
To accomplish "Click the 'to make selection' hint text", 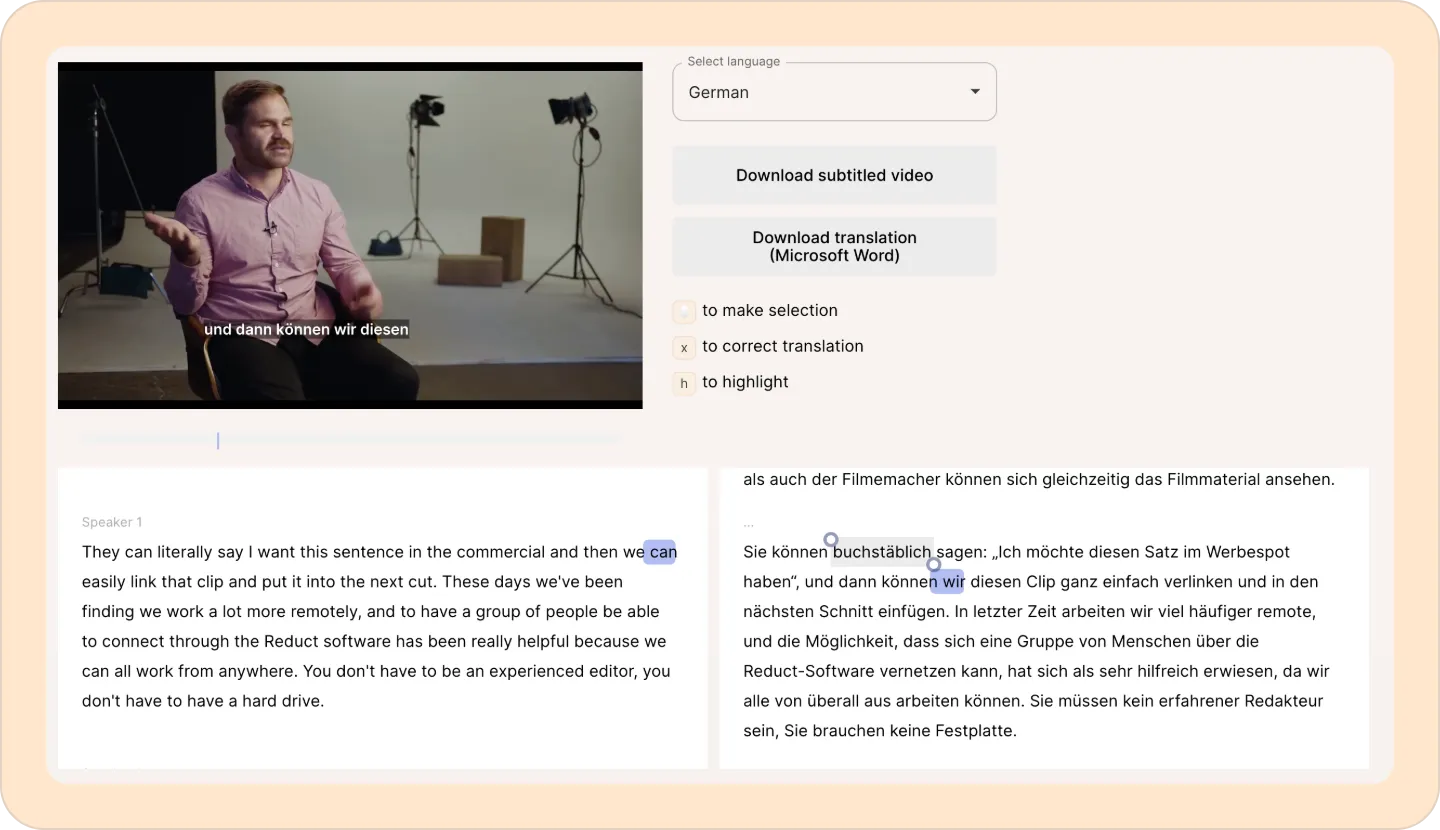I will [770, 310].
